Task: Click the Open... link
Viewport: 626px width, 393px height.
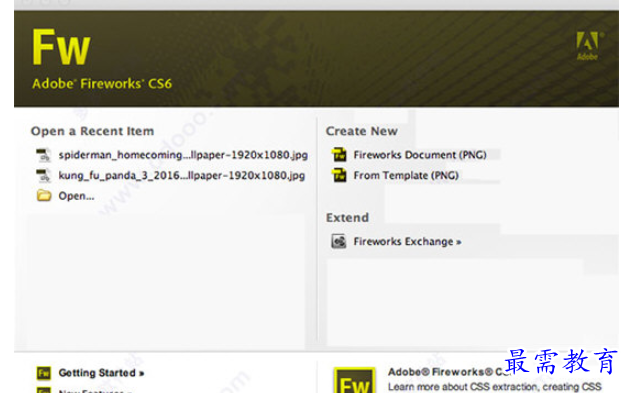Action: point(76,196)
